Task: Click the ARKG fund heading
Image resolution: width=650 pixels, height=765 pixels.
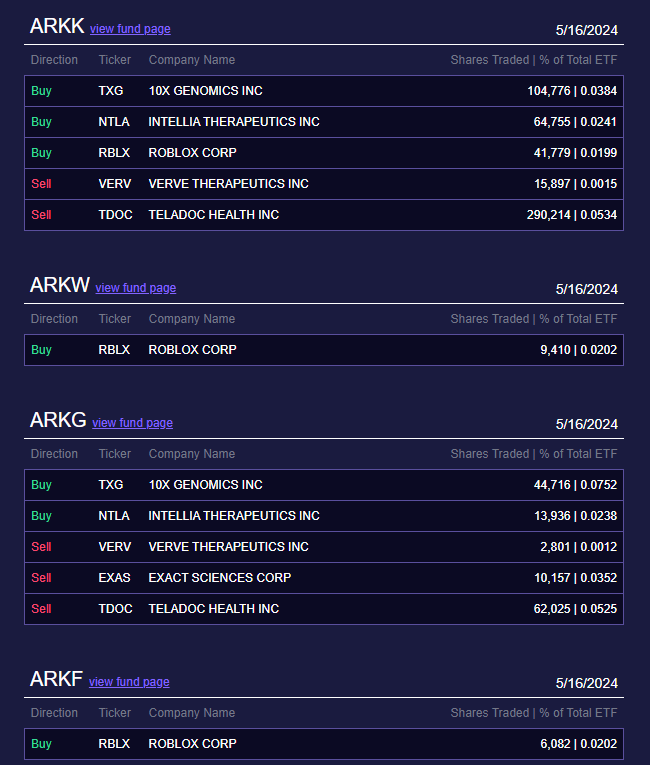Action: click(58, 420)
